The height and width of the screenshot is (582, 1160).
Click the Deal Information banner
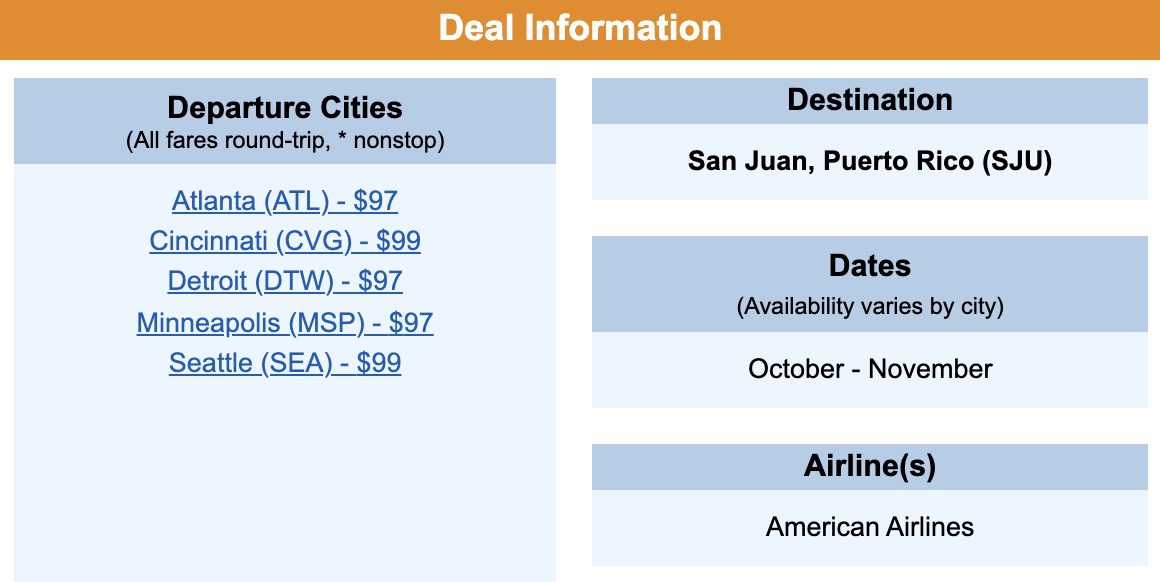coord(580,28)
